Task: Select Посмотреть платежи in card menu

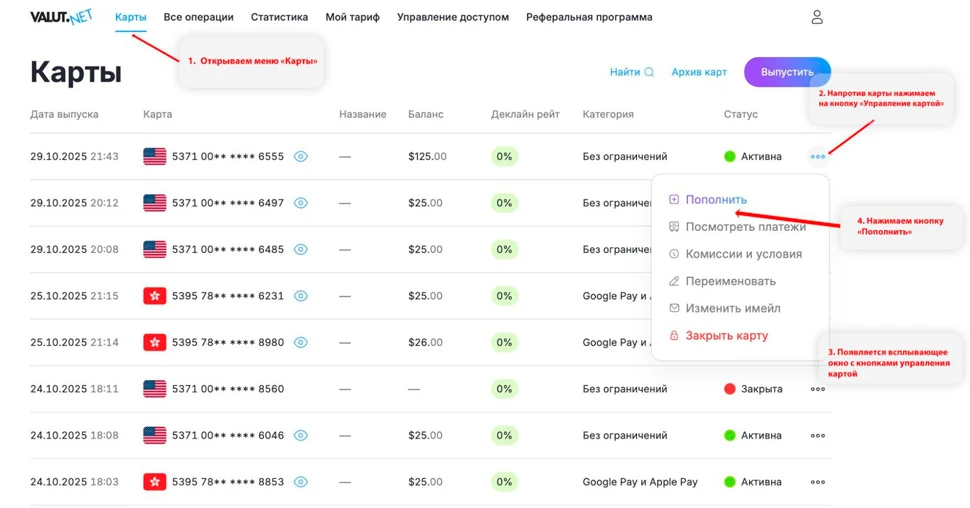Action: [x=745, y=226]
